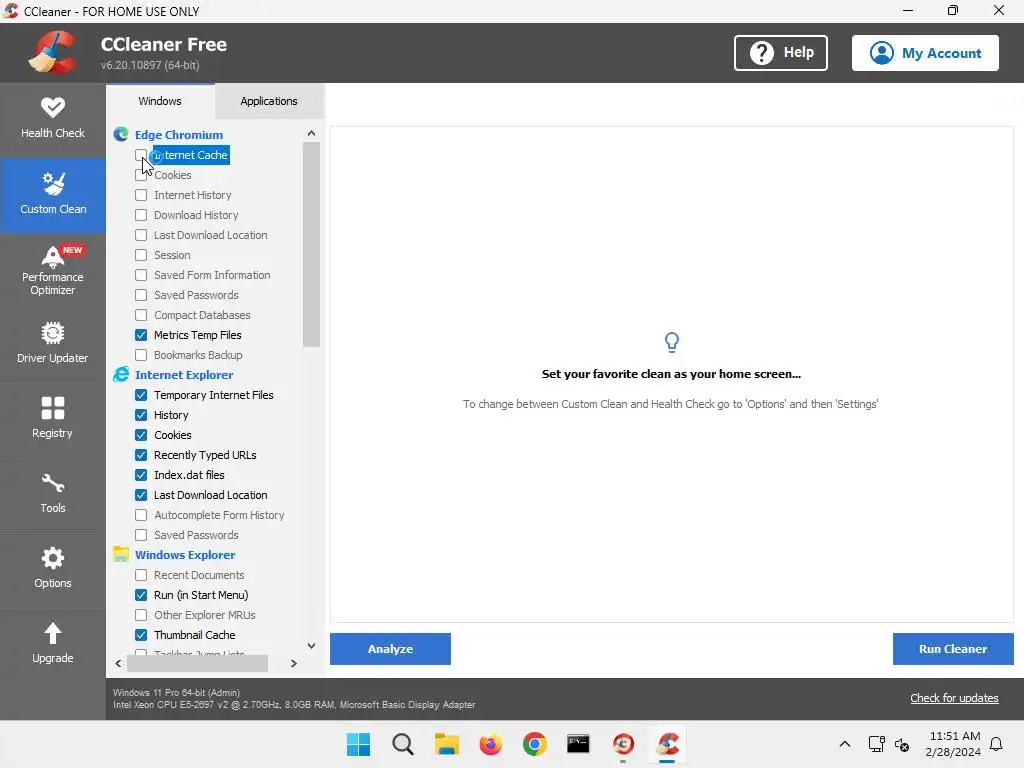
Task: Launch Google Chrome from taskbar
Action: tap(534, 744)
